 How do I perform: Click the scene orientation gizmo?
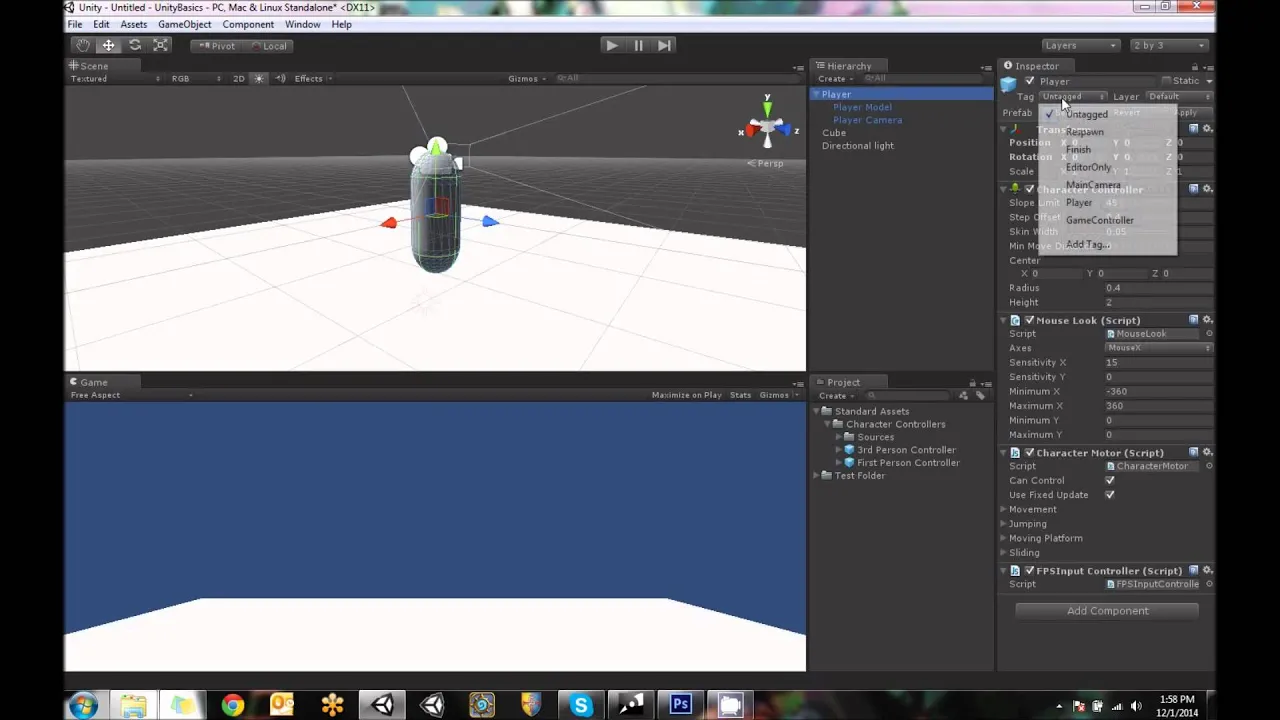tap(767, 128)
